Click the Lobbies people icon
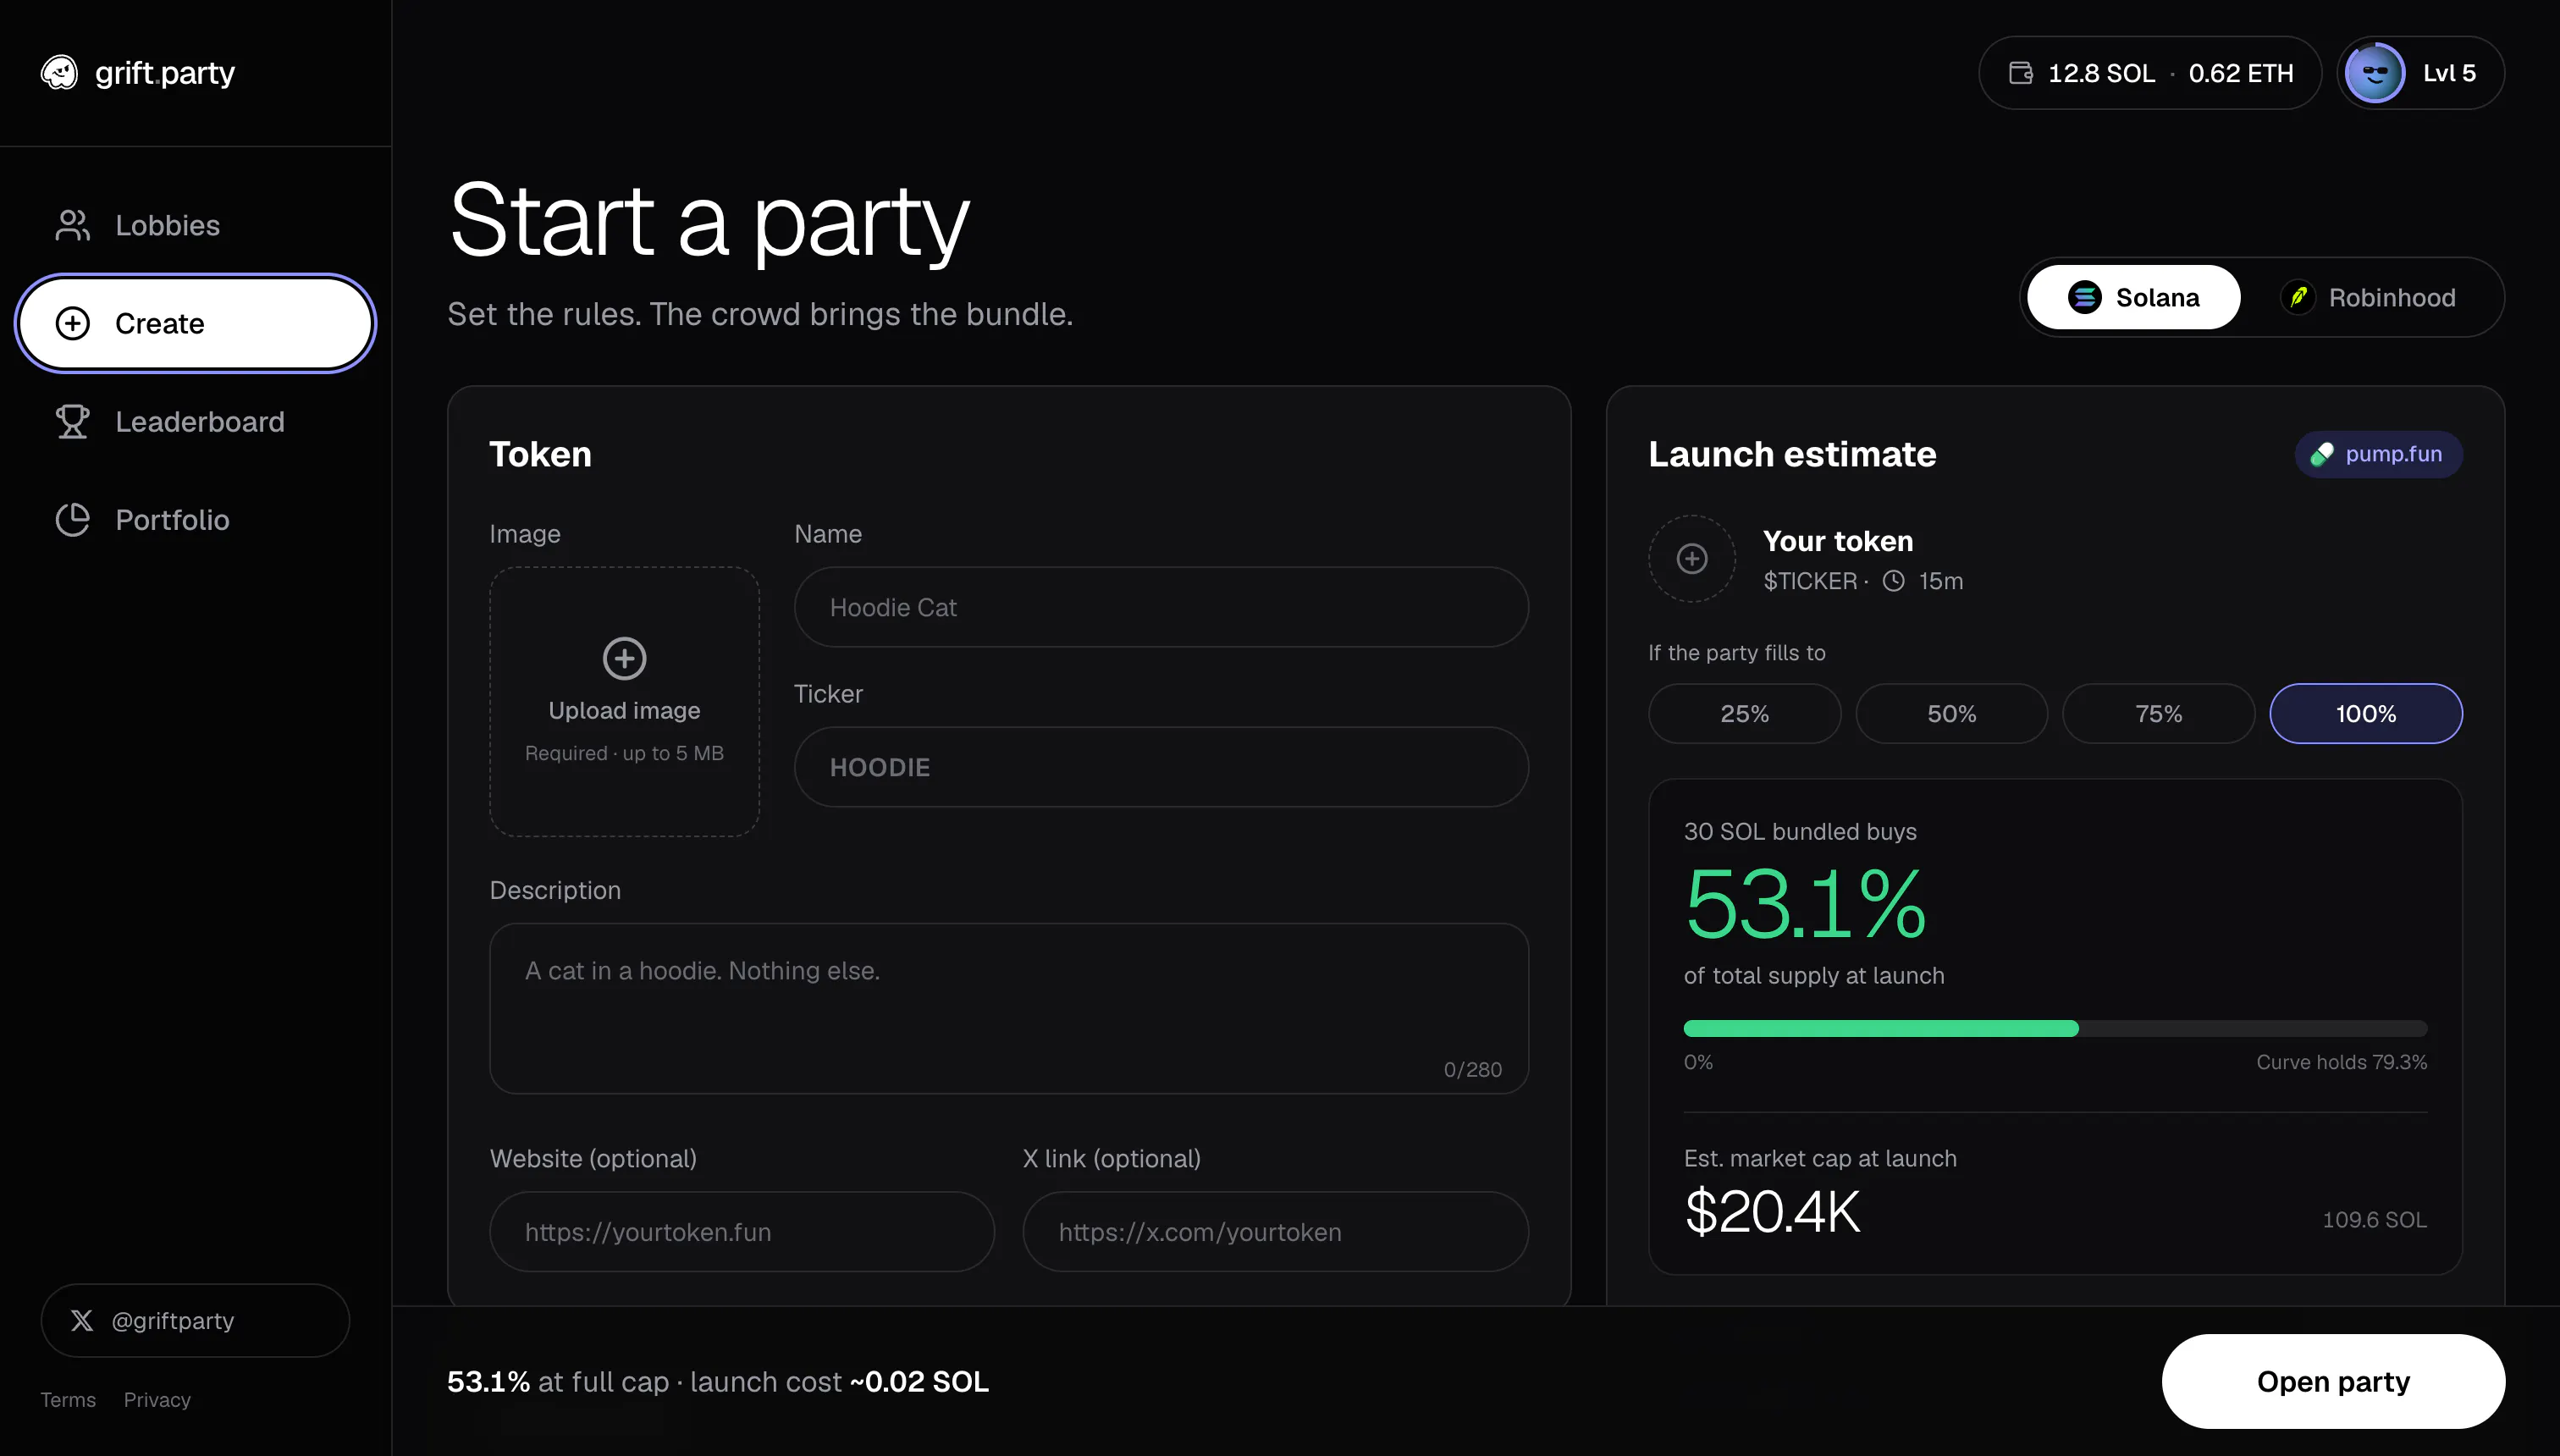 pos(72,225)
